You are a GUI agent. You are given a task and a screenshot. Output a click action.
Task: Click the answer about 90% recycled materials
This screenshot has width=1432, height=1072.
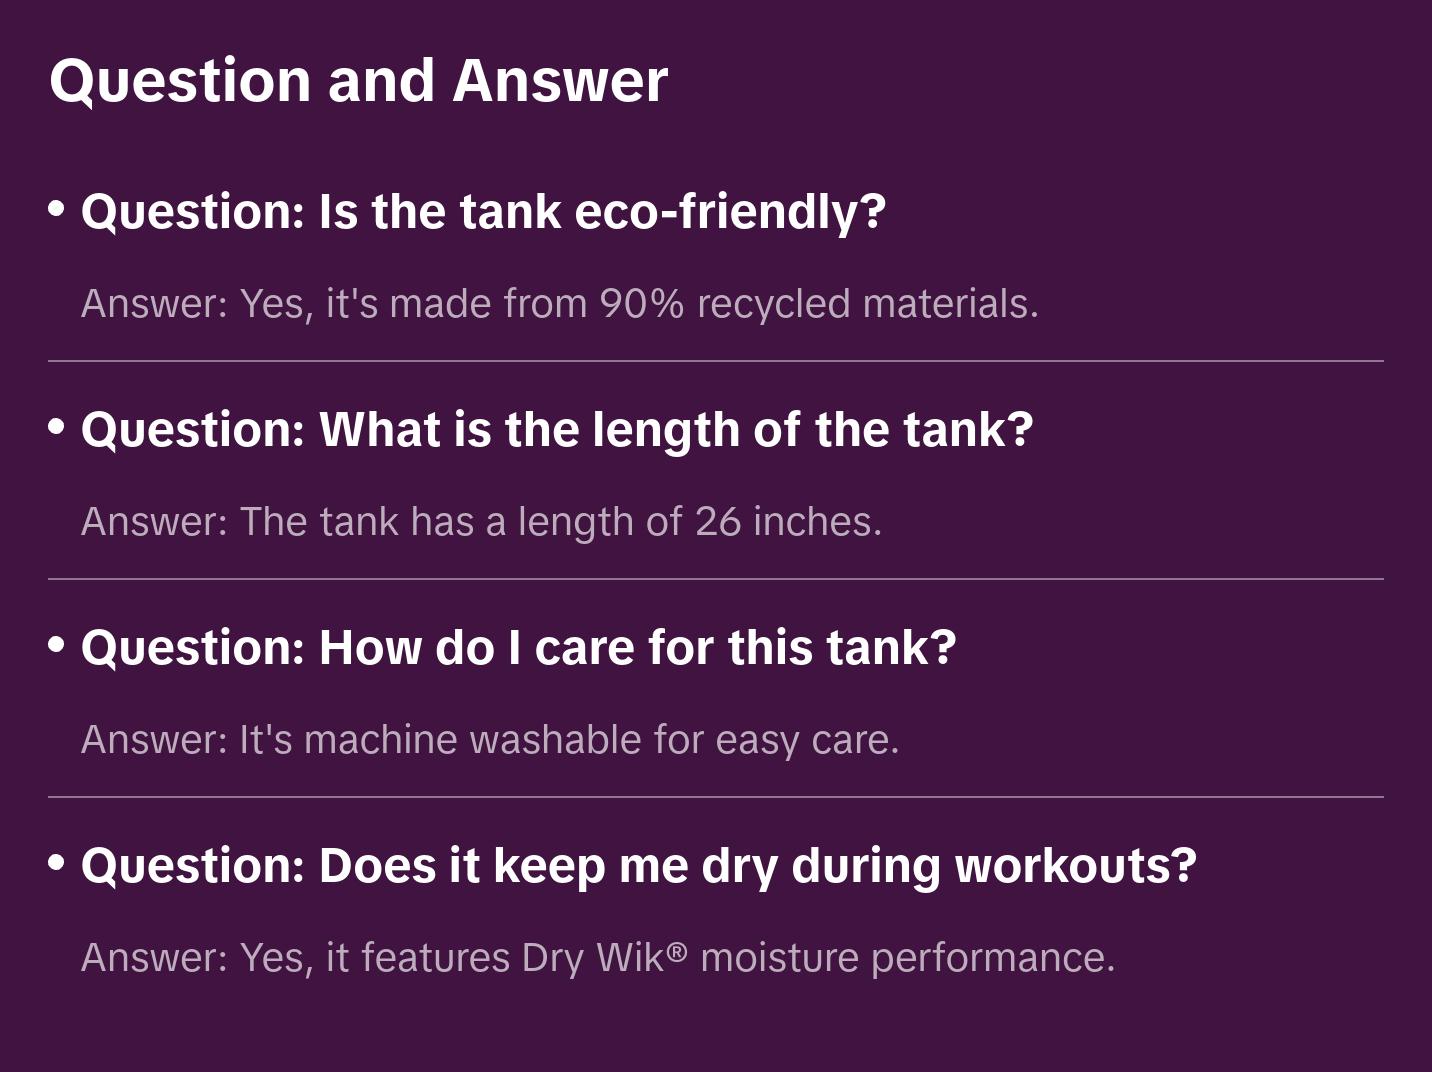click(559, 304)
